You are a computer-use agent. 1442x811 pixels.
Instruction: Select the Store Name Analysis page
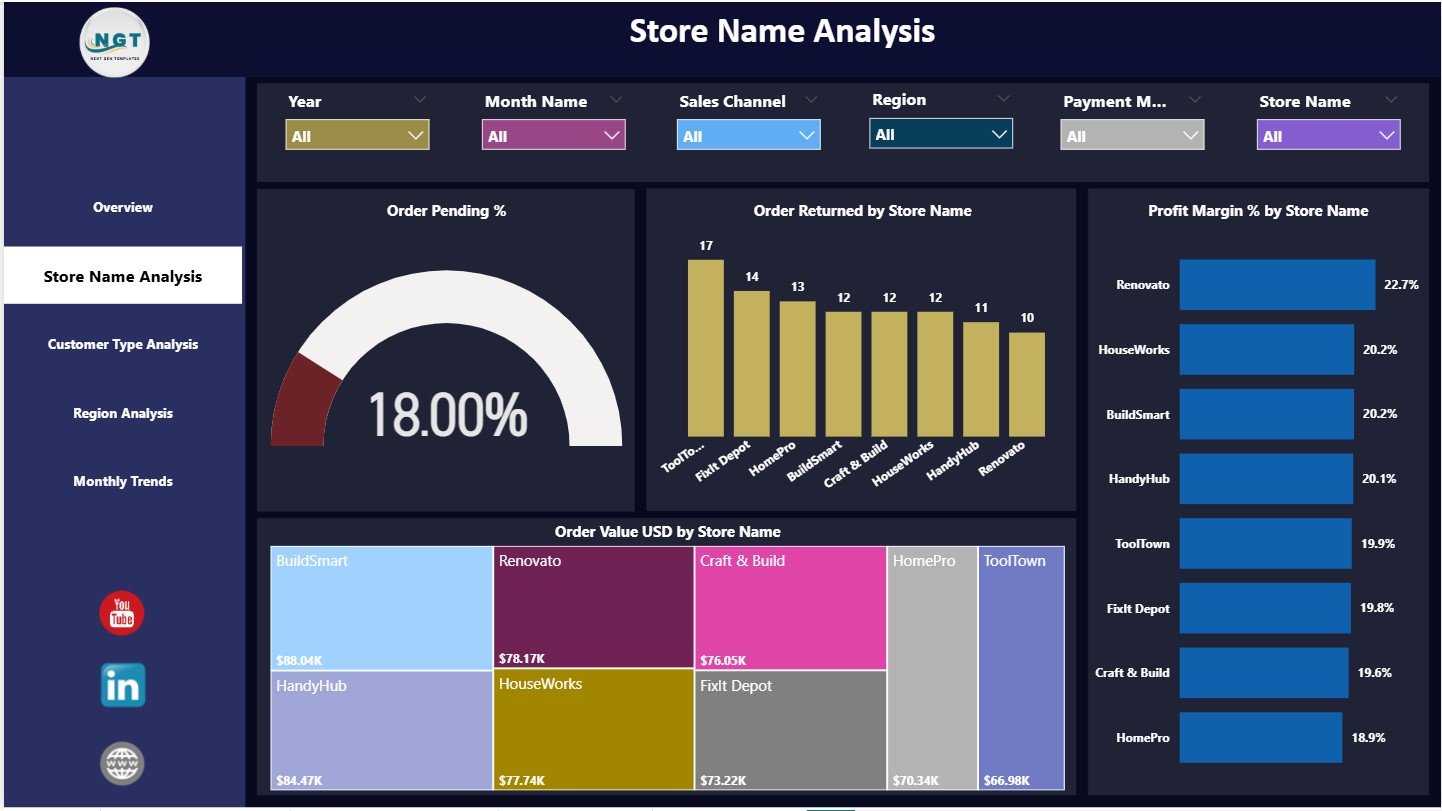click(x=122, y=275)
